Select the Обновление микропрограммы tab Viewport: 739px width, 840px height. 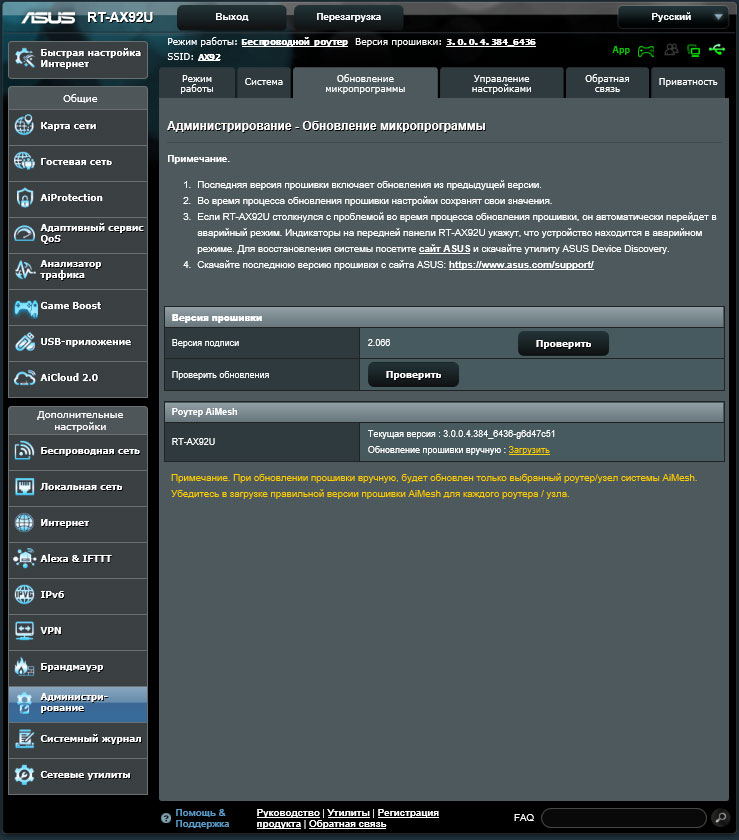pyautogui.click(x=365, y=84)
